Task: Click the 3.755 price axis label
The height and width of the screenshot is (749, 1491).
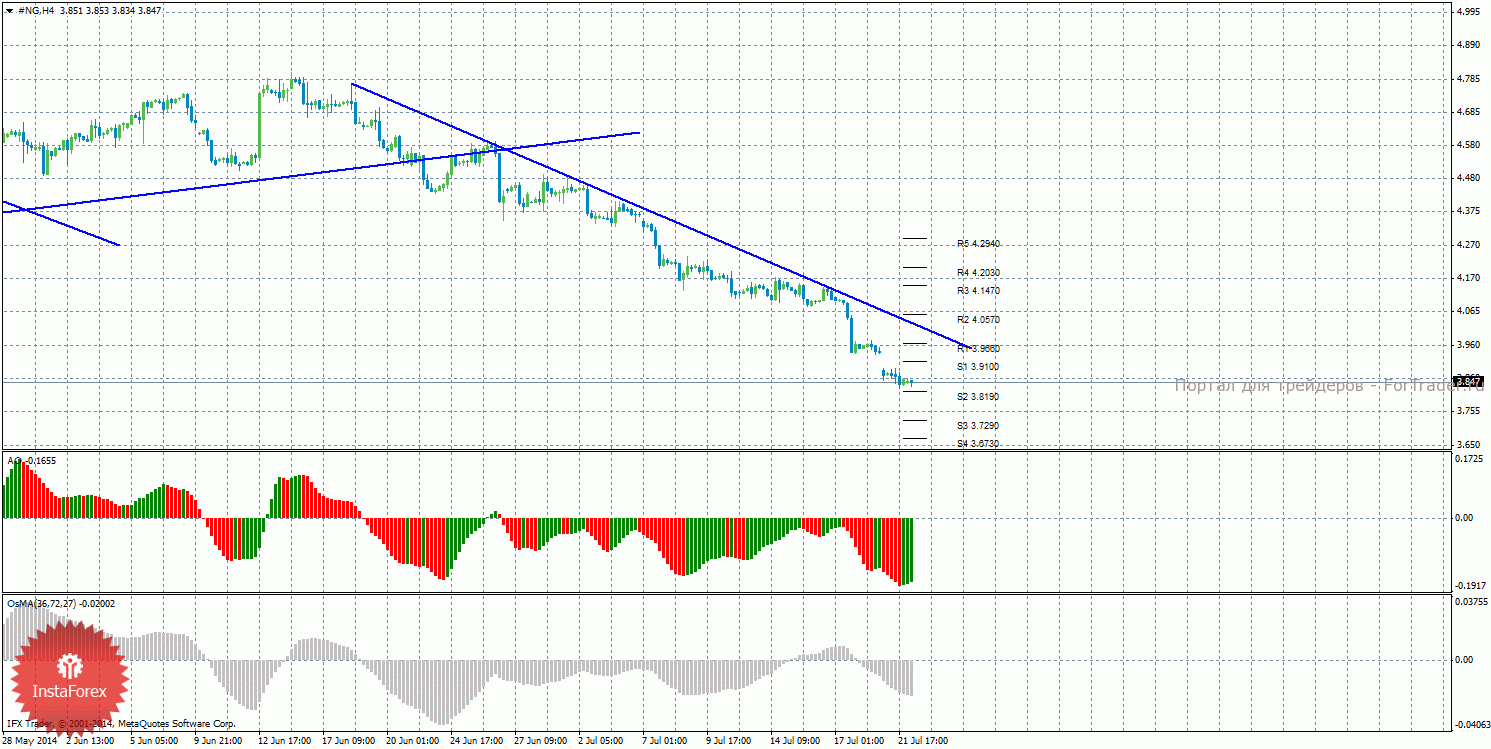Action: pos(1468,411)
